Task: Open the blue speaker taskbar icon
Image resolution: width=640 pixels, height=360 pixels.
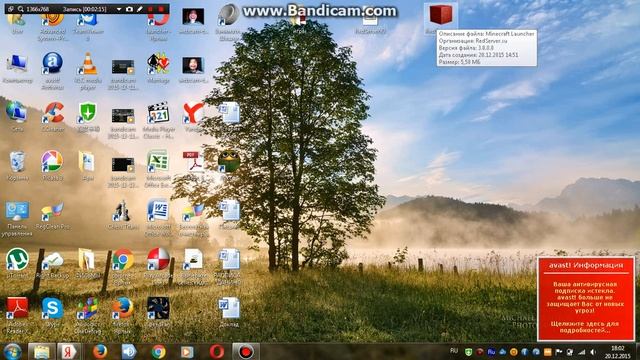Action: (x=129, y=351)
